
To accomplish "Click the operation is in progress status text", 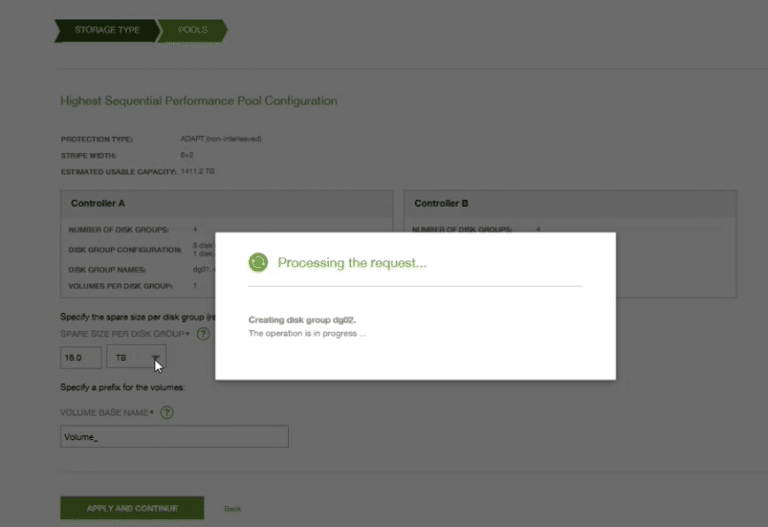I will (x=307, y=334).
